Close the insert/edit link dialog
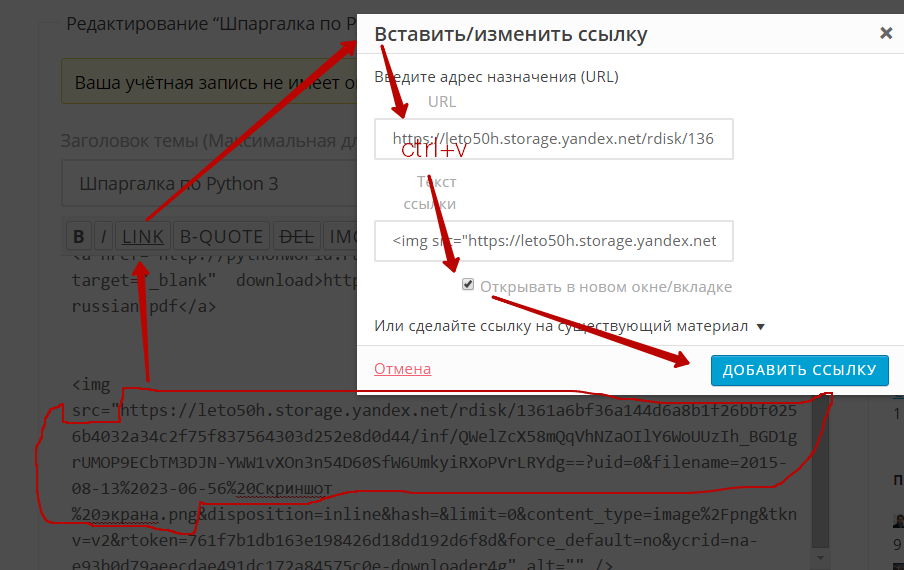Screen dimensions: 904x570 click(x=886, y=33)
